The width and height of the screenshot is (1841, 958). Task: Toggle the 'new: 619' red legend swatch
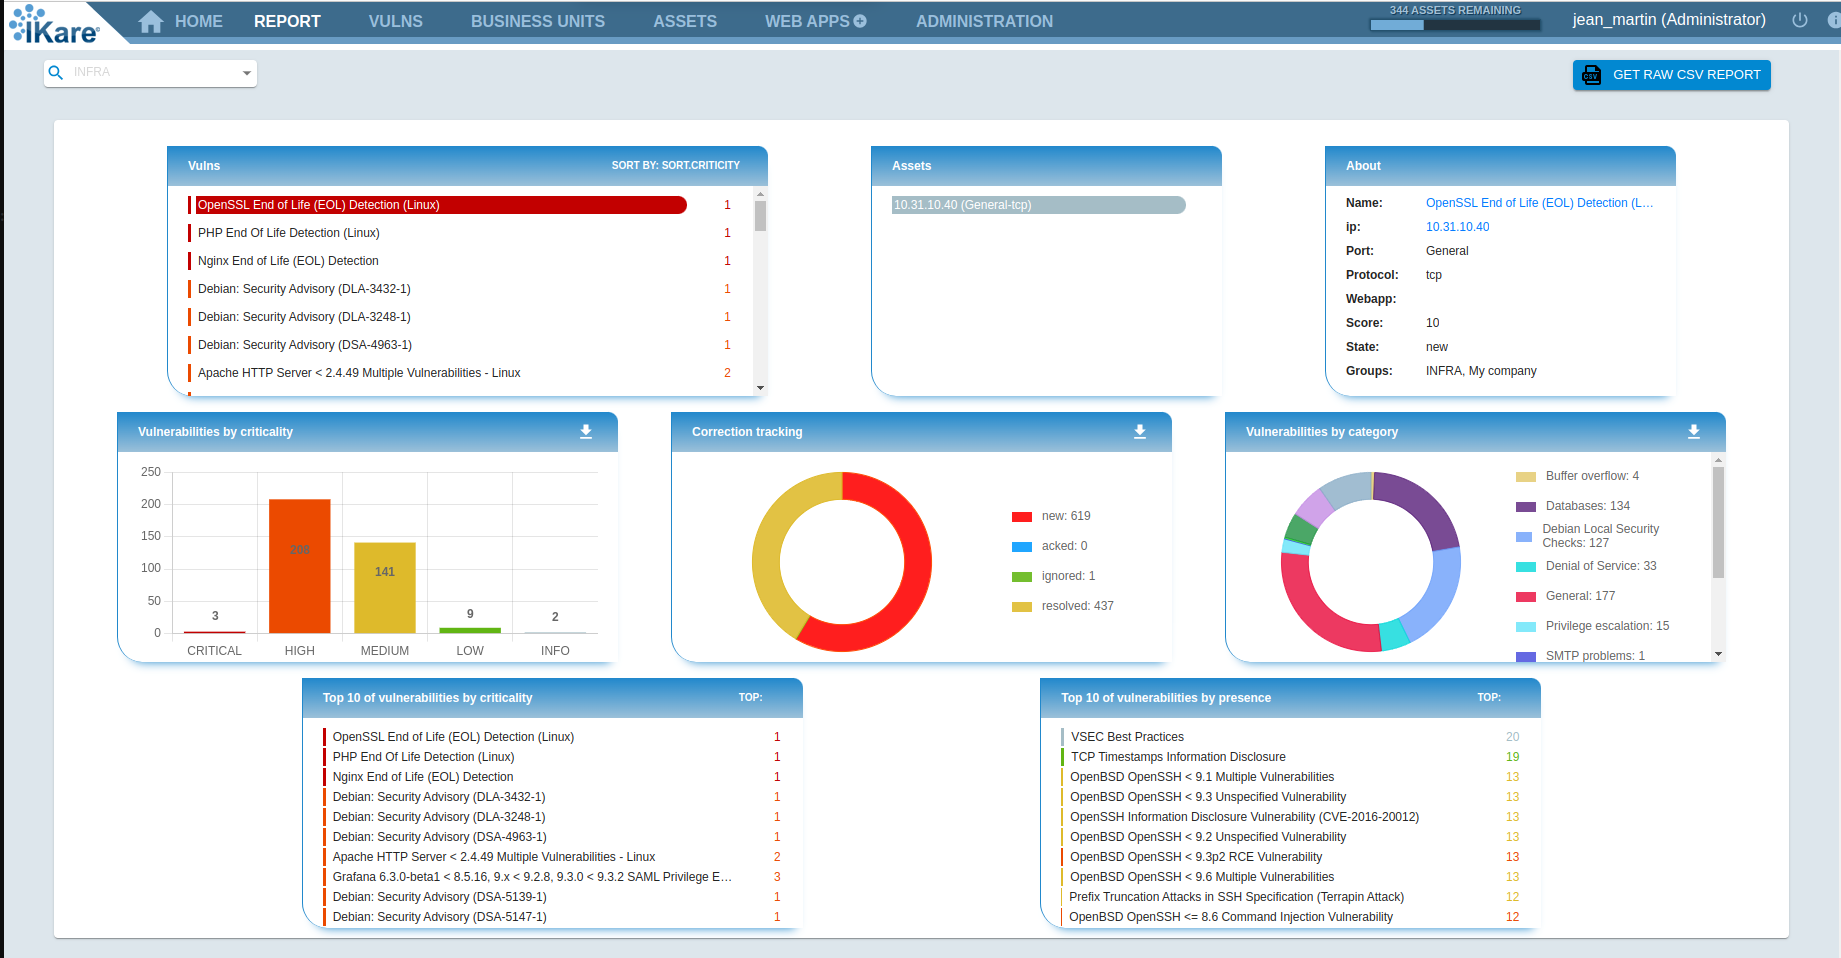1021,517
